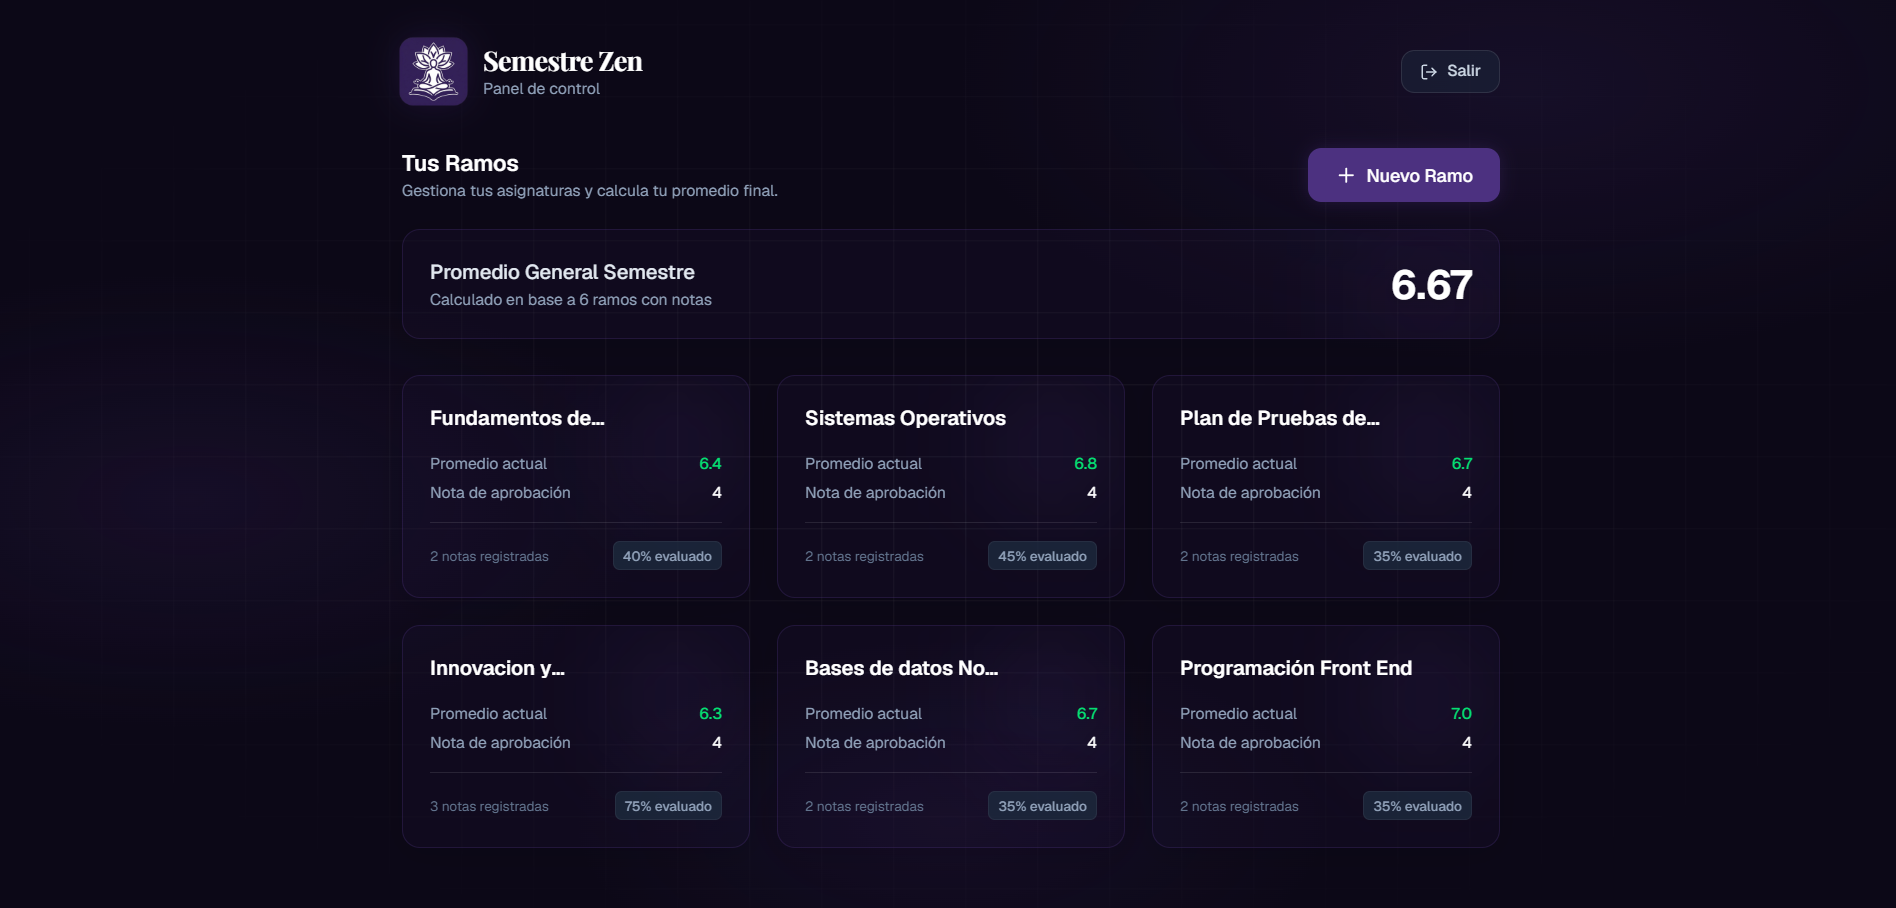Click '3 notas registradas' in Innovacion card

coord(489,807)
